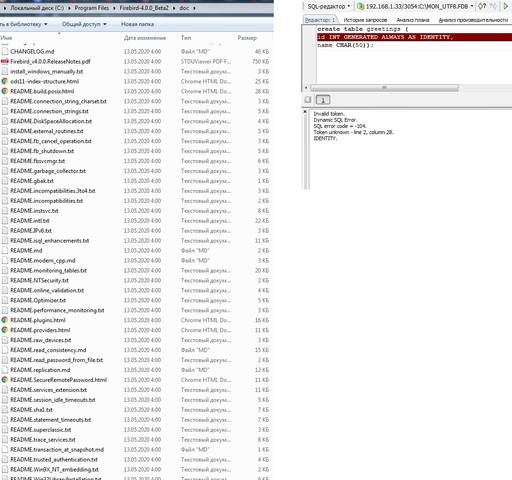The image size is (512, 480).
Task: Click the query plan question-mark icon
Action: [482, 6]
